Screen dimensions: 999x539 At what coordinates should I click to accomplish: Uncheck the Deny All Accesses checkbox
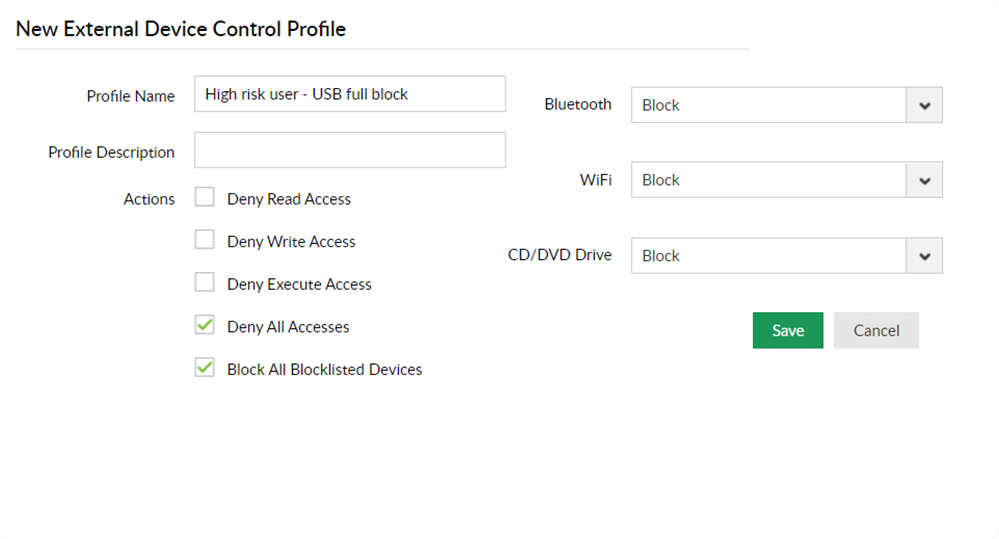(x=205, y=326)
